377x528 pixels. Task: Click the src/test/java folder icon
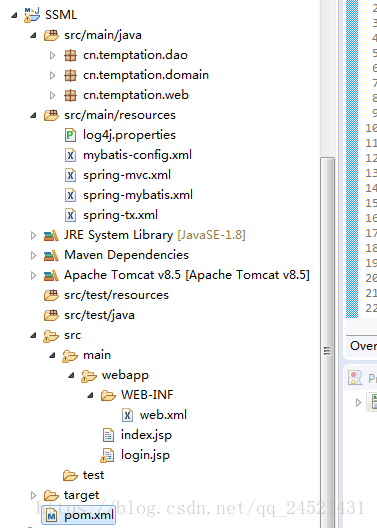click(x=51, y=316)
